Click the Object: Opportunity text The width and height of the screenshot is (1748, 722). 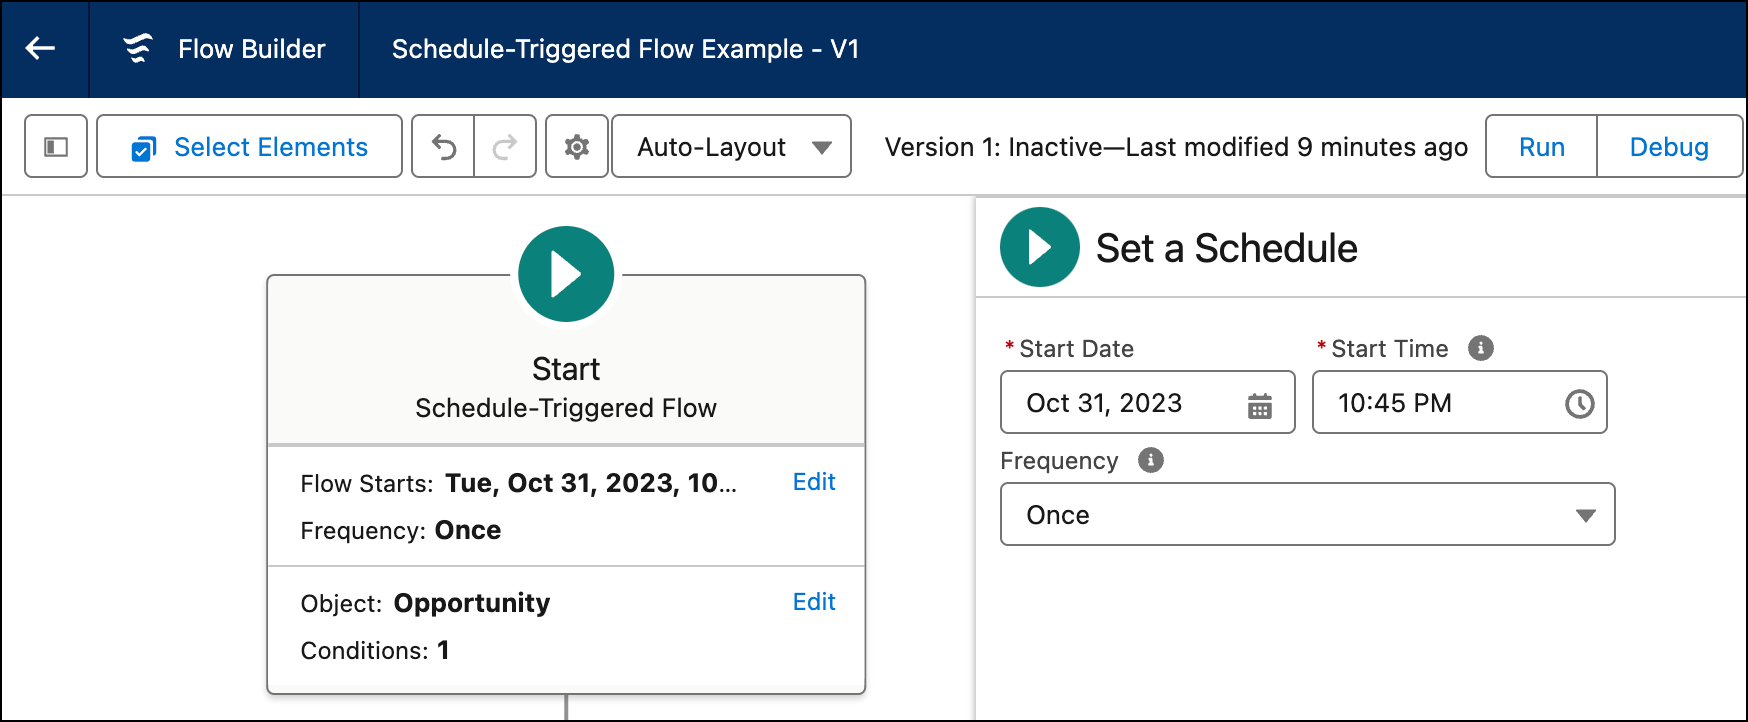[425, 603]
